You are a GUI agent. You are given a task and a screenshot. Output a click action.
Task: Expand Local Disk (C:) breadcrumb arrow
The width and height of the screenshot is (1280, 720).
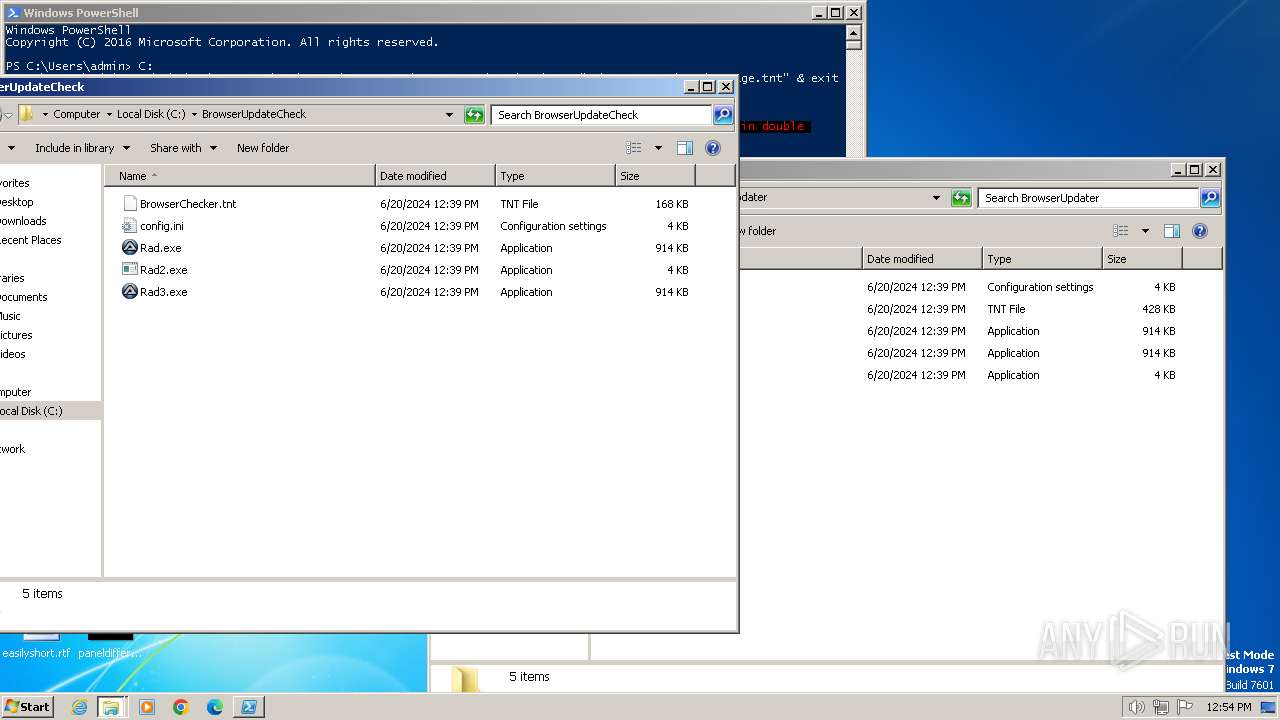(x=194, y=115)
